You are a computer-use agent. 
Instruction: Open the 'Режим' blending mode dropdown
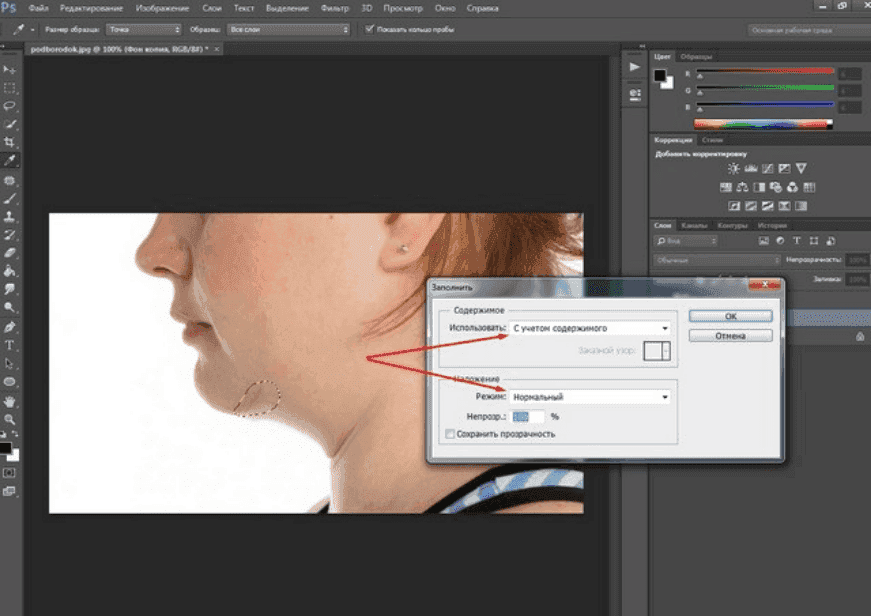tap(589, 397)
